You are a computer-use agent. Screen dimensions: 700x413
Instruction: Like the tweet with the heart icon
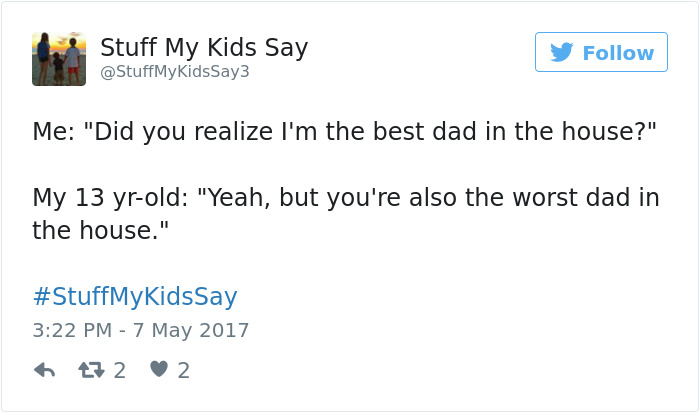click(x=158, y=370)
